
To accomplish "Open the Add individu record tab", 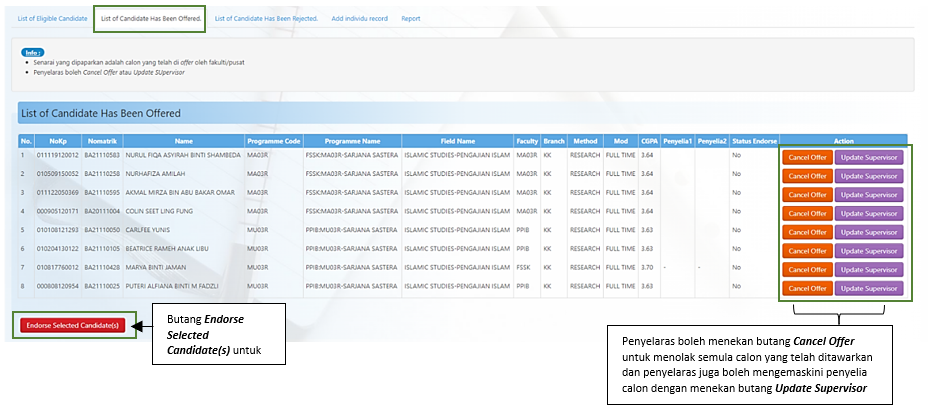I will [x=359, y=18].
